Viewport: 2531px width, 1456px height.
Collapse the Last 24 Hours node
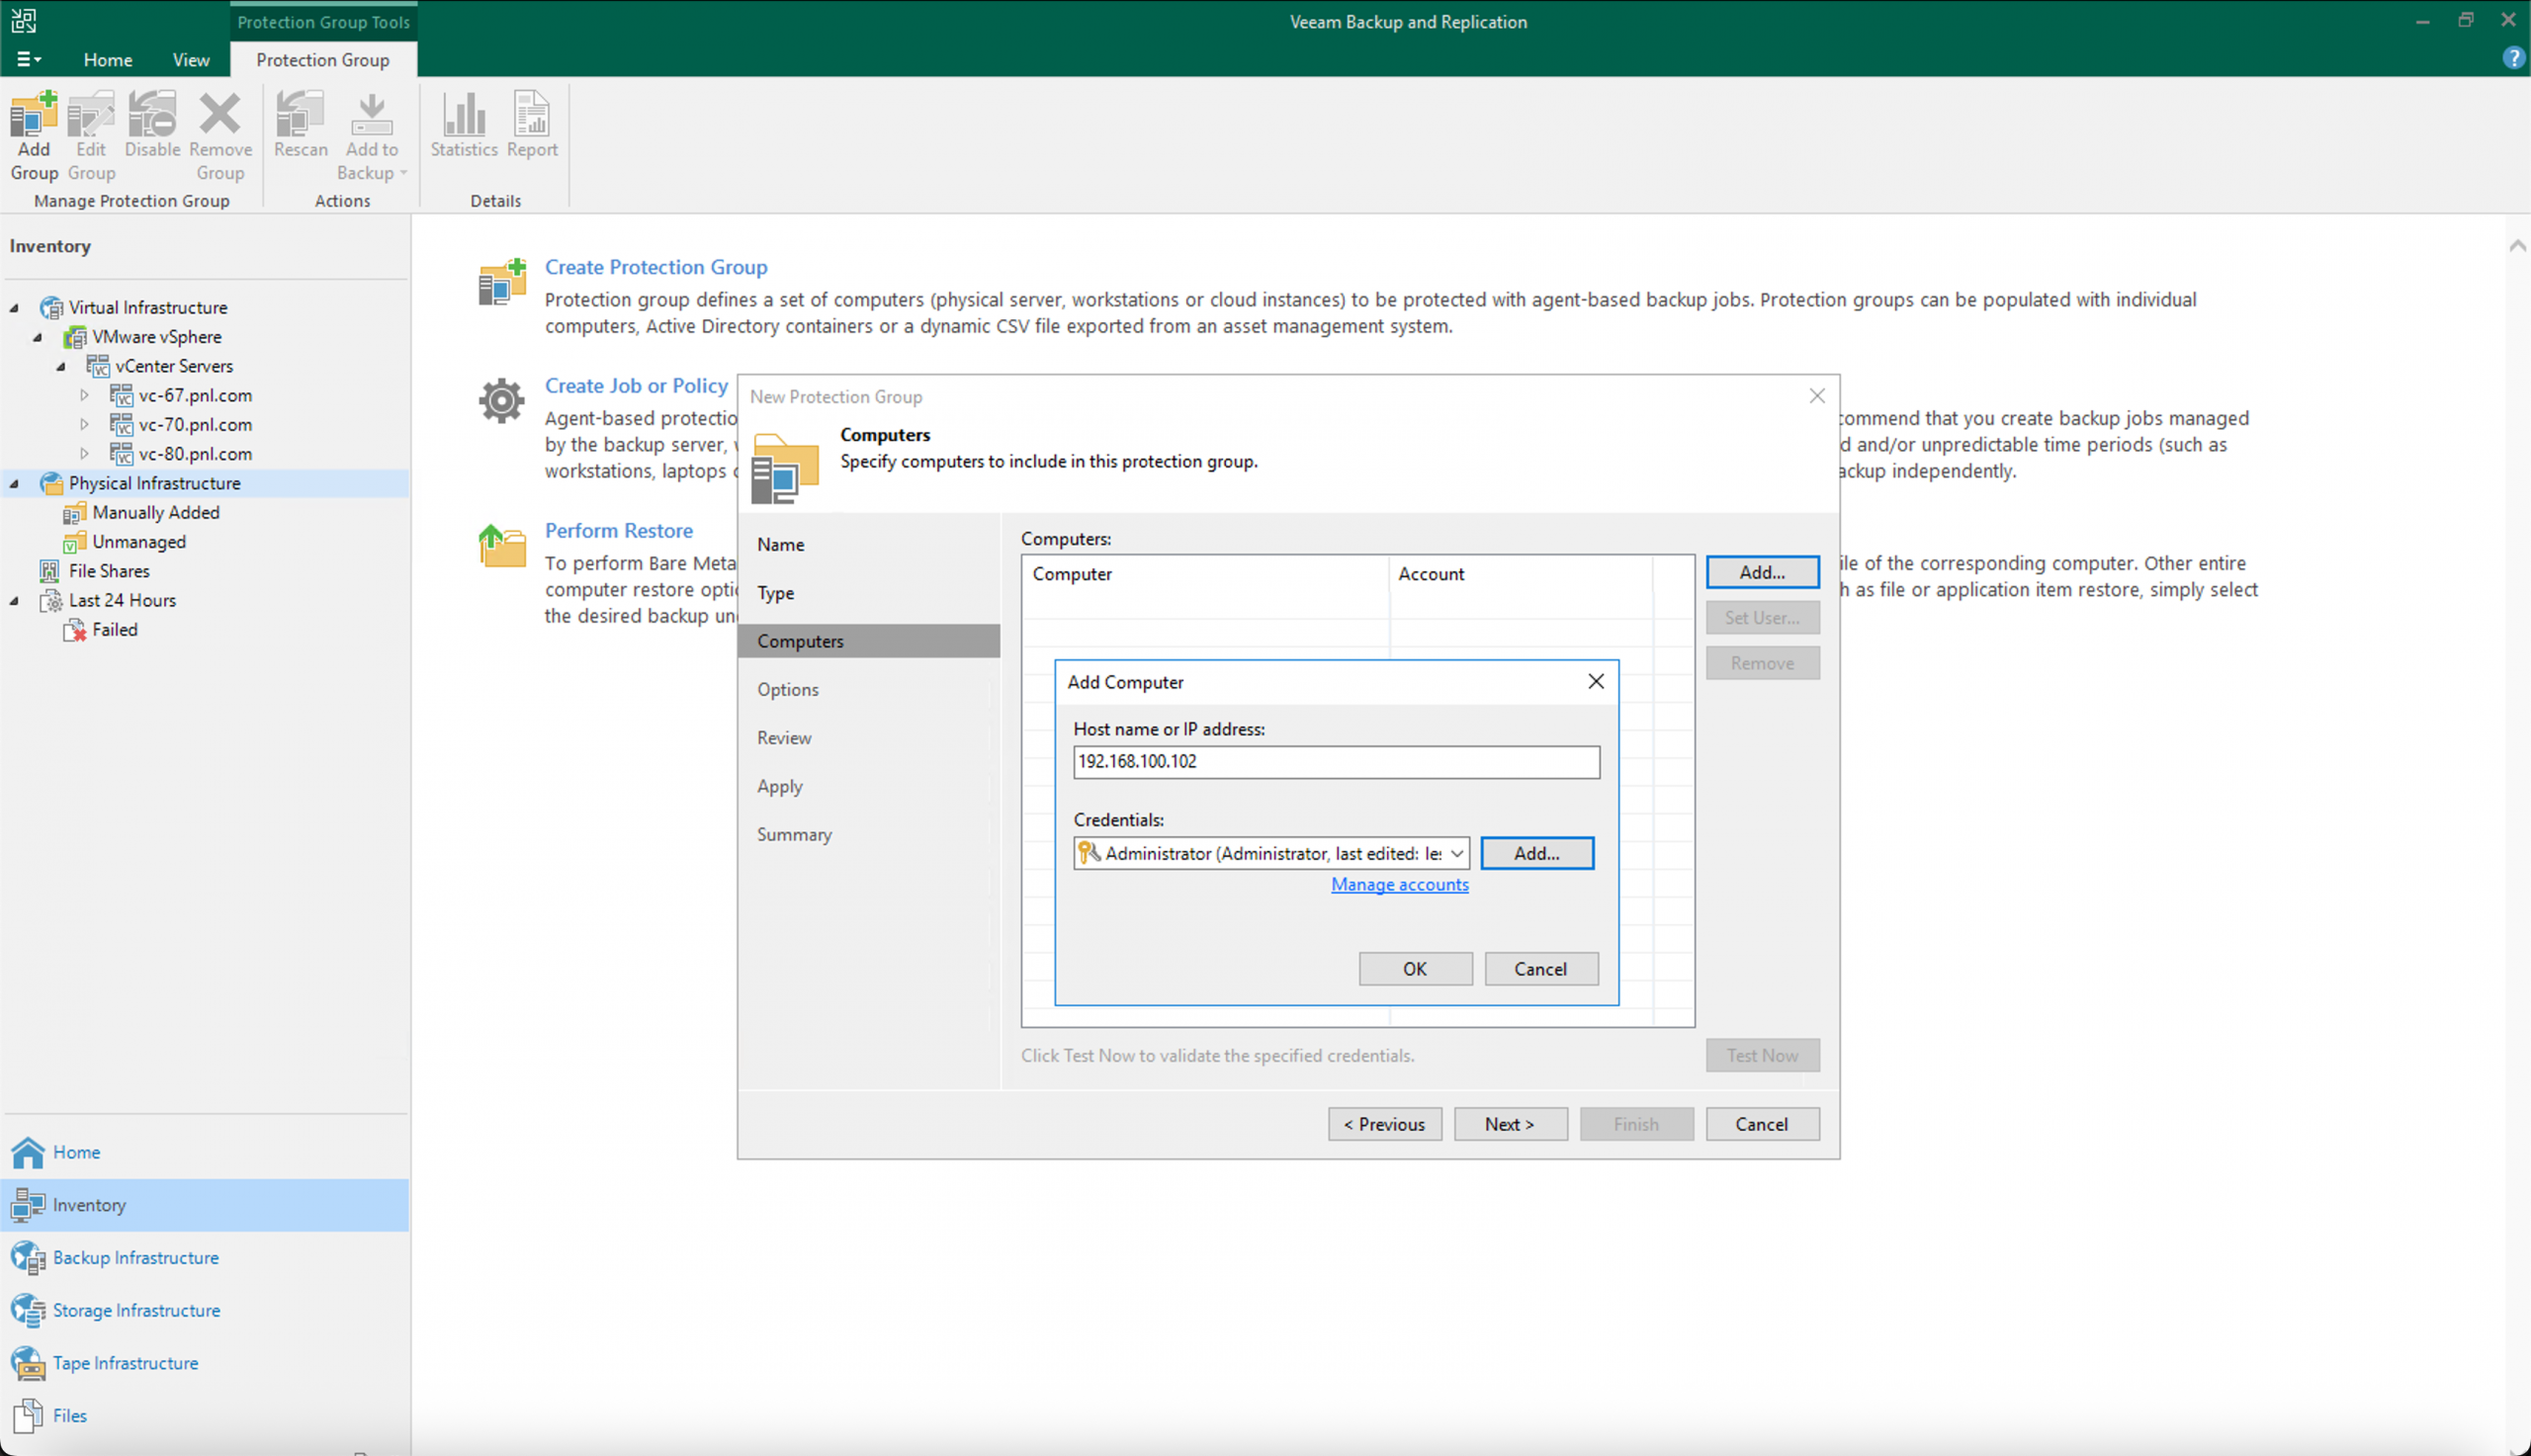coord(14,601)
